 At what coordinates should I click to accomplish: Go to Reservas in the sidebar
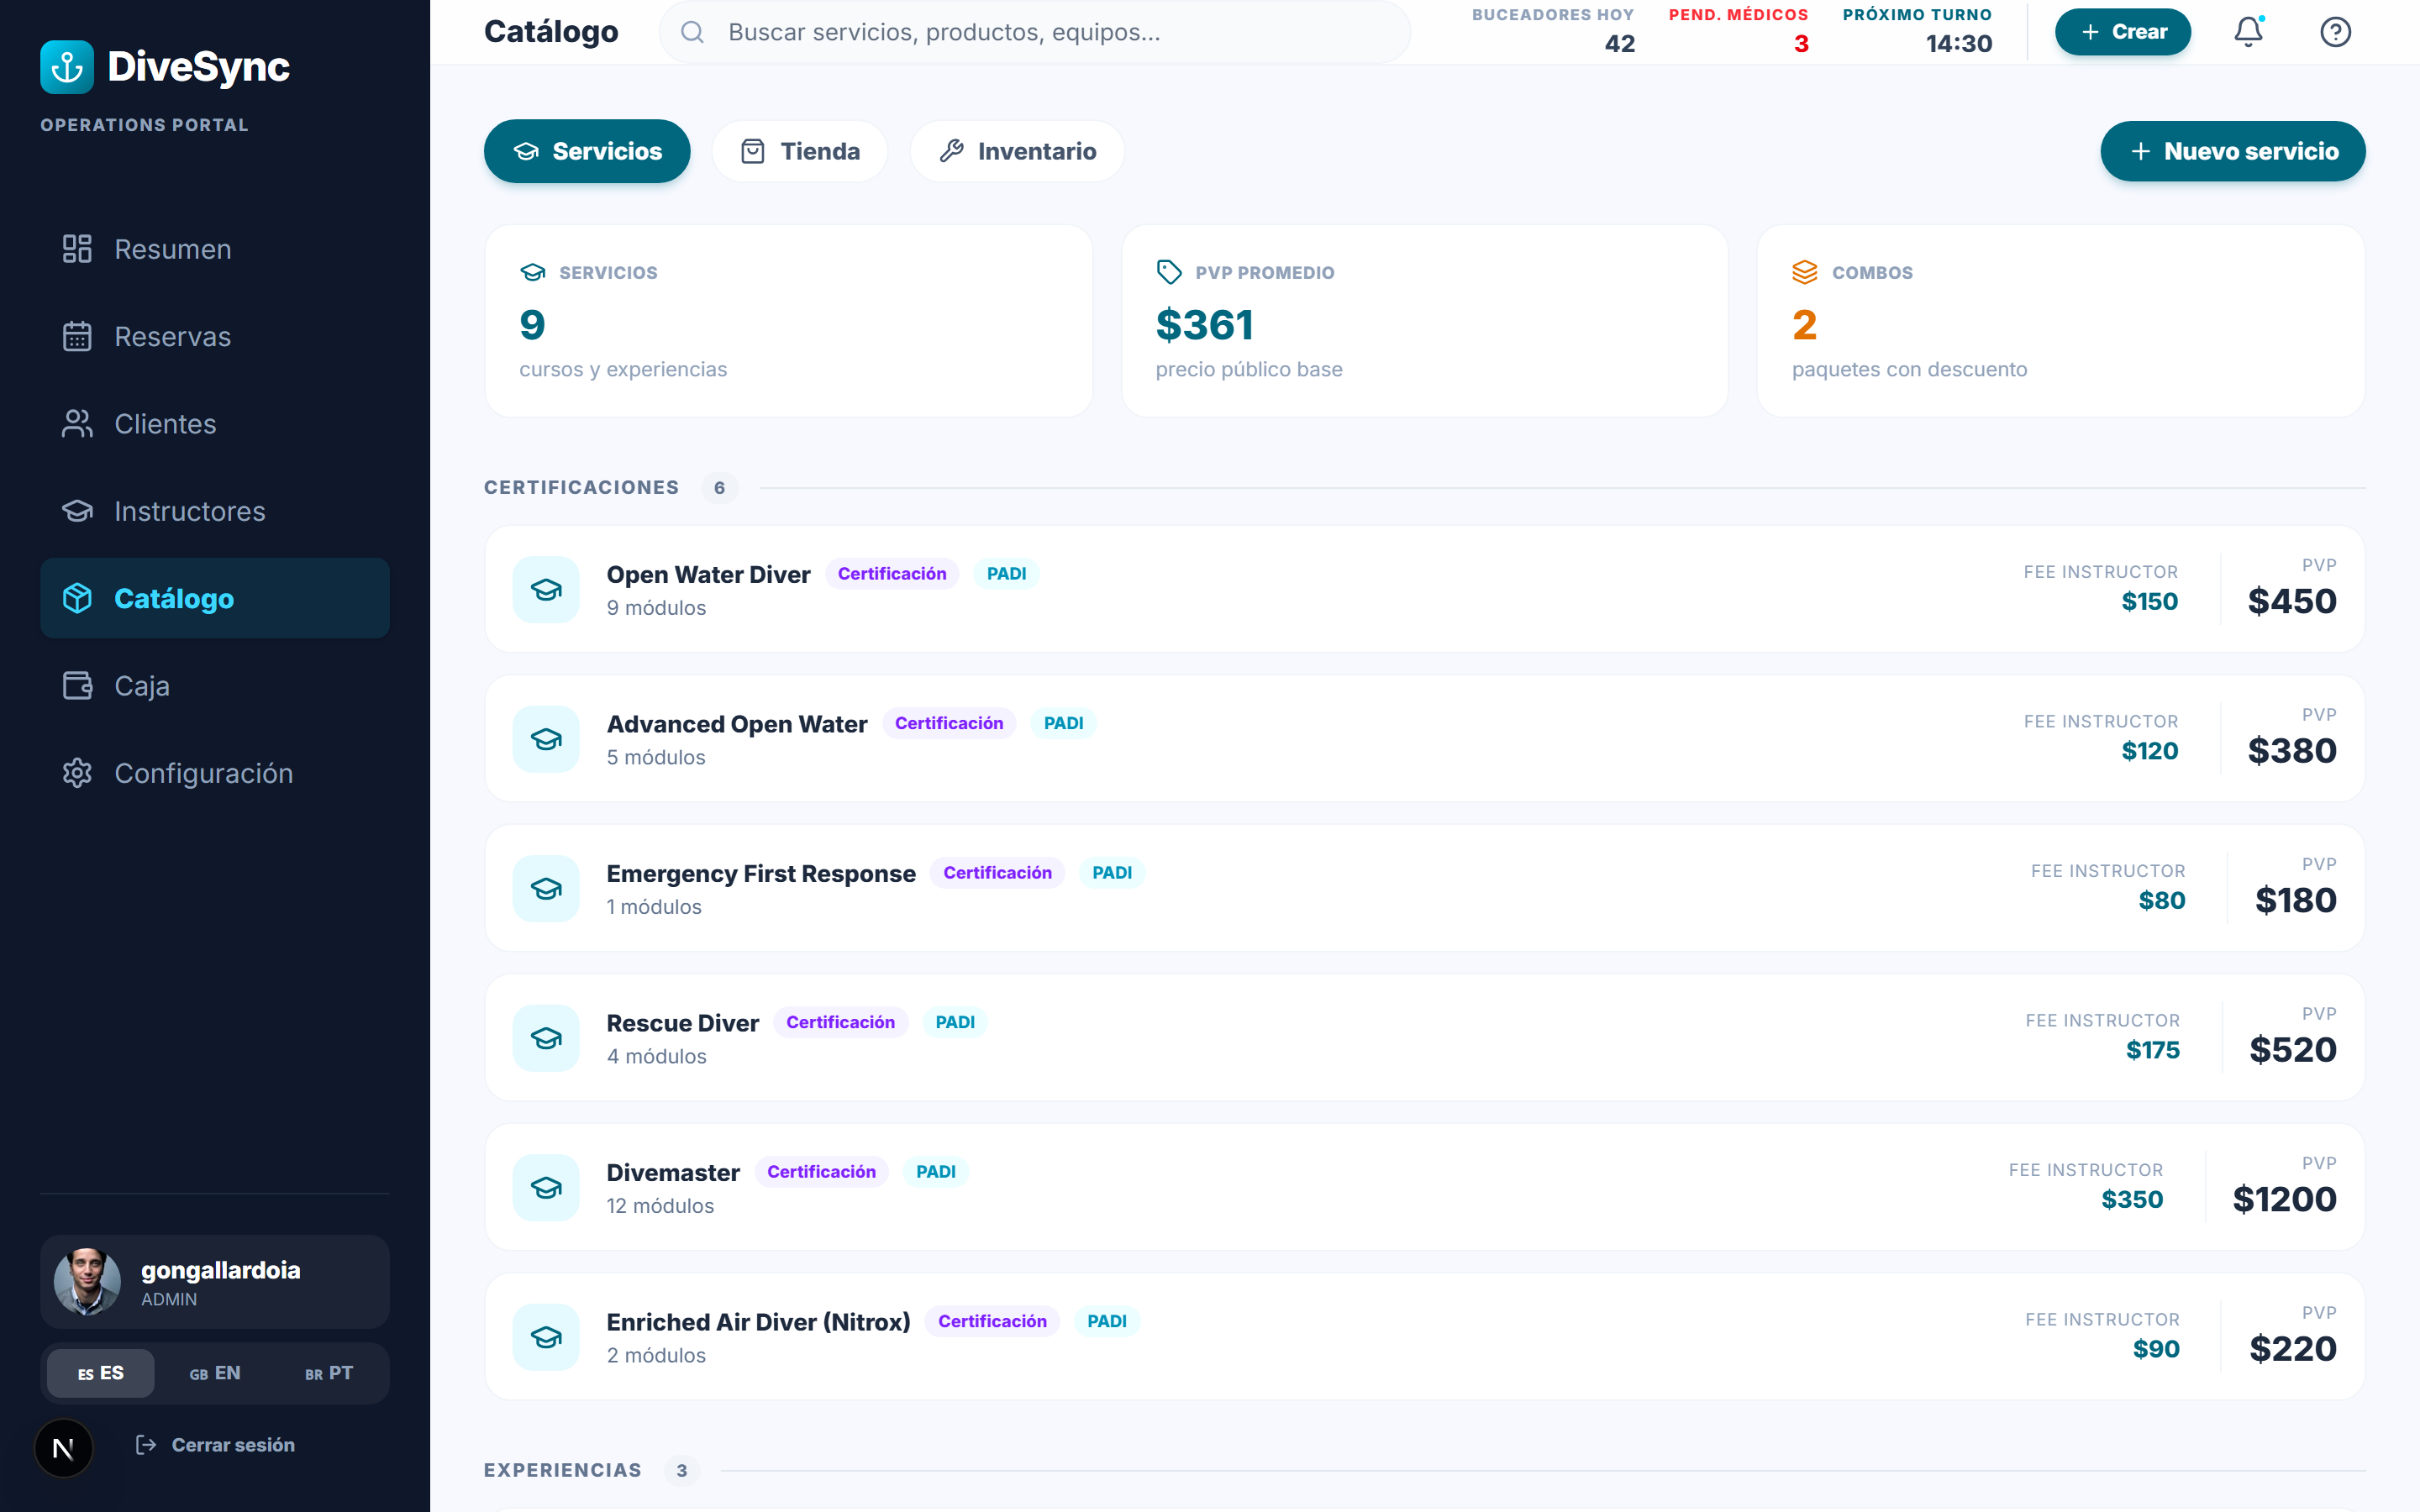click(215, 336)
